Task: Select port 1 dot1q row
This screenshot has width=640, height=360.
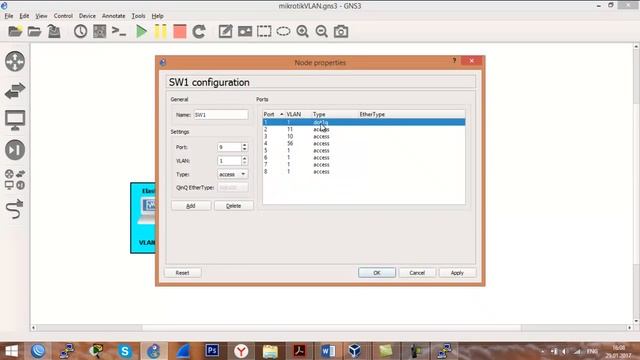Action: pos(364,122)
